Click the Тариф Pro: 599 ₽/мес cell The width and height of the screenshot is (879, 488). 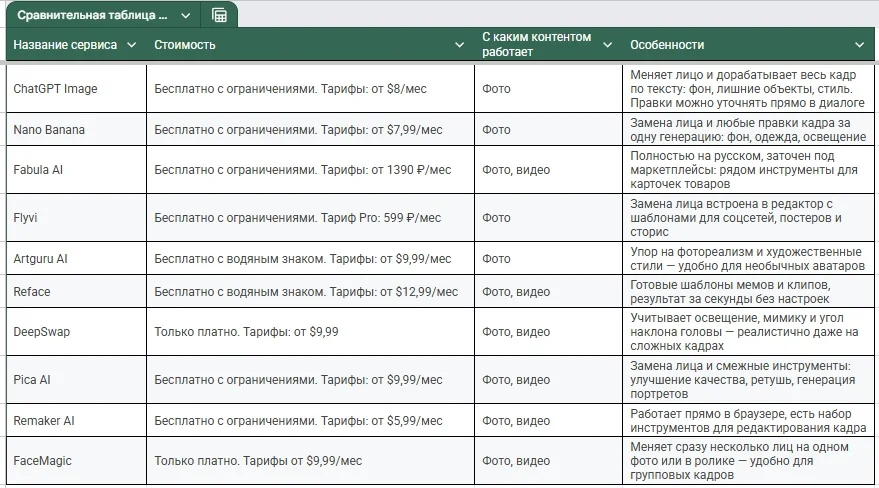[x=311, y=218]
